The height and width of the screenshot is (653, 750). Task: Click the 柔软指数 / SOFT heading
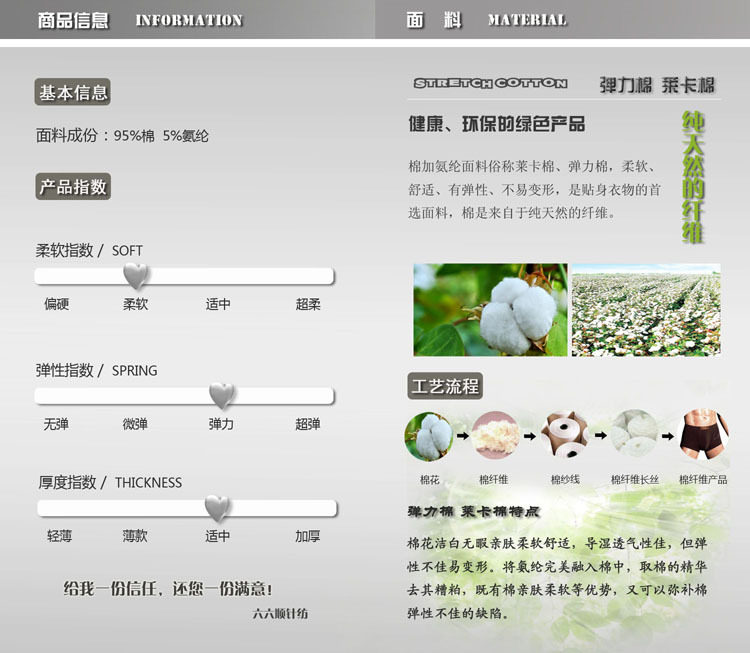(x=89, y=250)
